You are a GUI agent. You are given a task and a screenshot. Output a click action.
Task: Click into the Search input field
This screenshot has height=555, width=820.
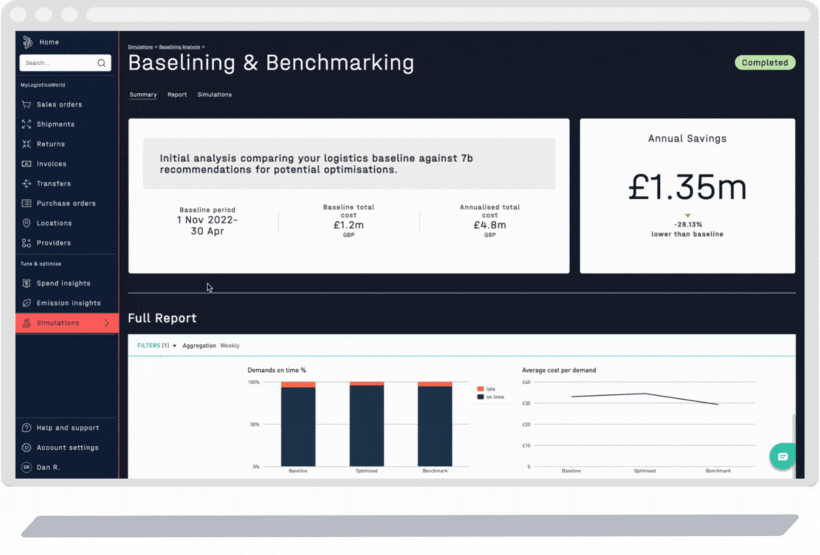coord(58,63)
